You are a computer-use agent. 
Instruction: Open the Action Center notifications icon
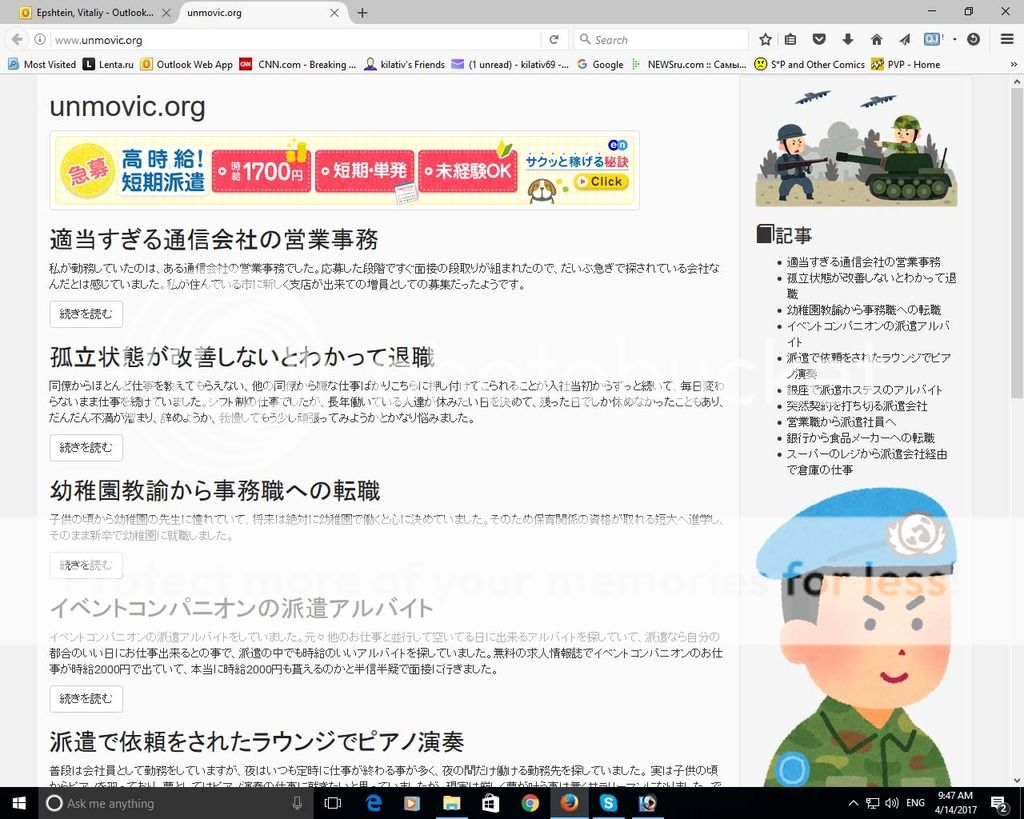click(999, 803)
